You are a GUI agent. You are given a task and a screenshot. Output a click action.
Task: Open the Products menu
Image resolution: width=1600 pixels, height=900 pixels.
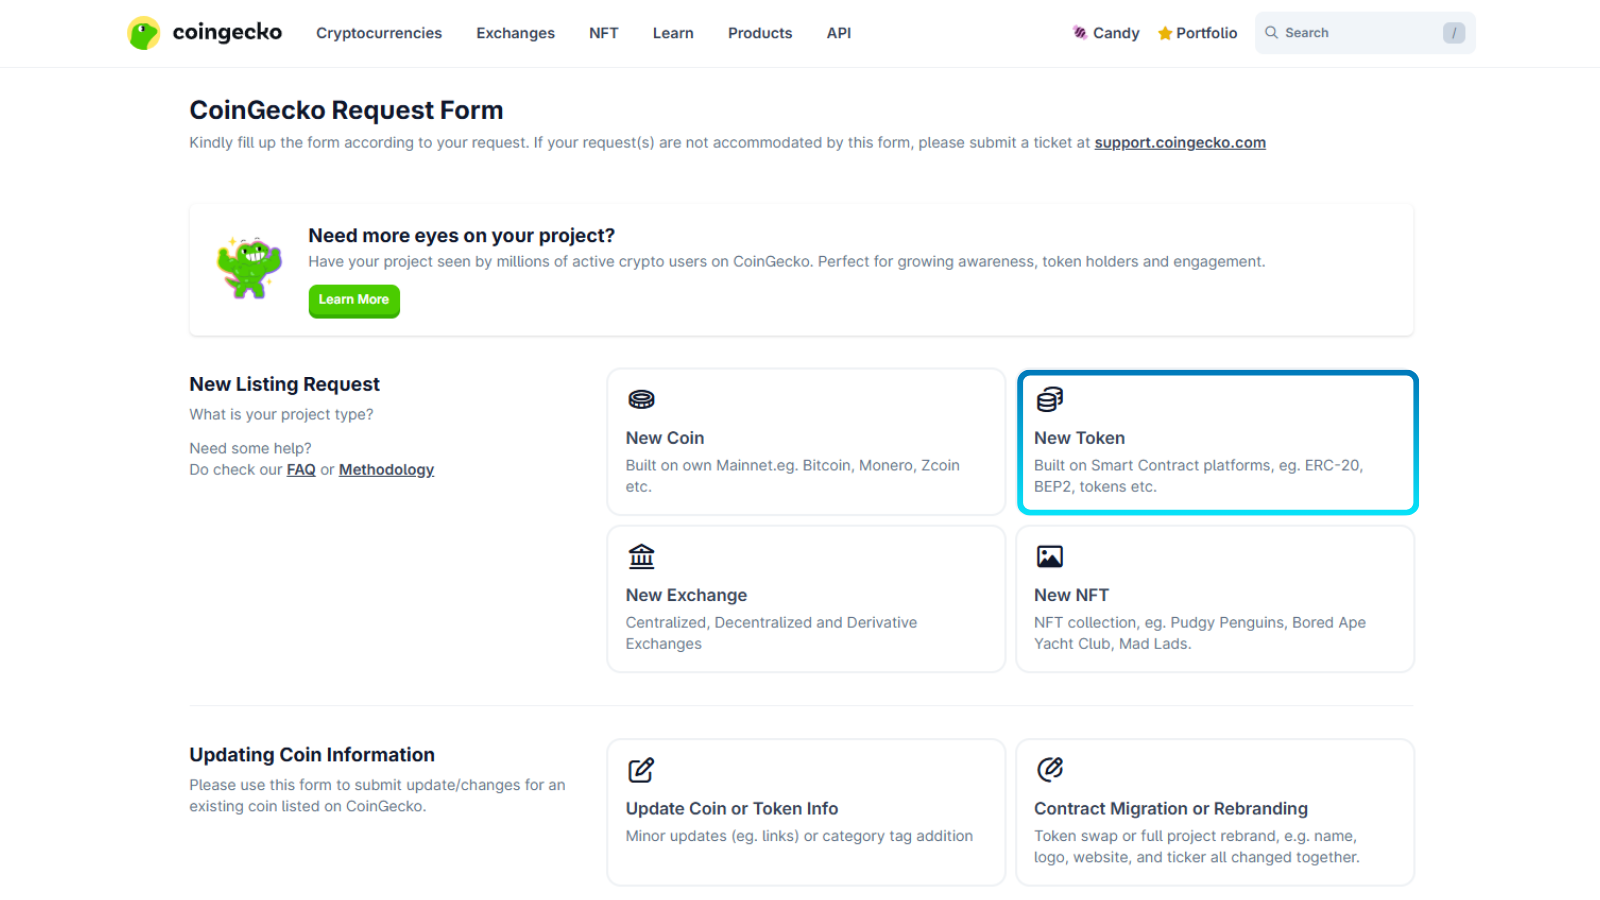click(x=760, y=33)
